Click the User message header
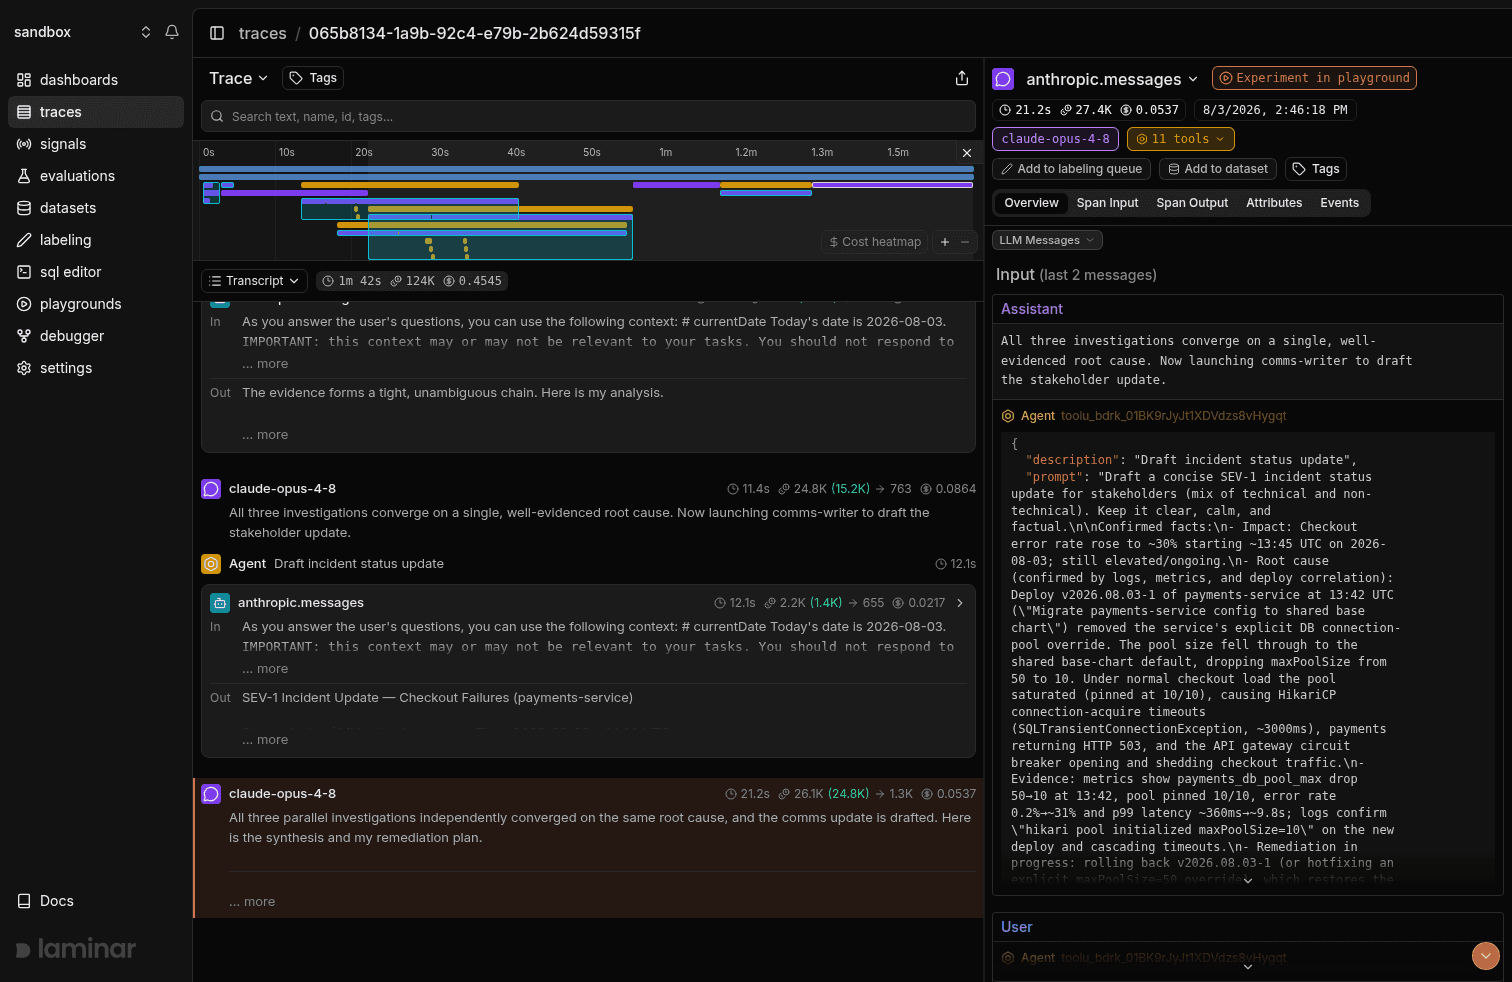This screenshot has height=982, width=1512. point(1248,927)
